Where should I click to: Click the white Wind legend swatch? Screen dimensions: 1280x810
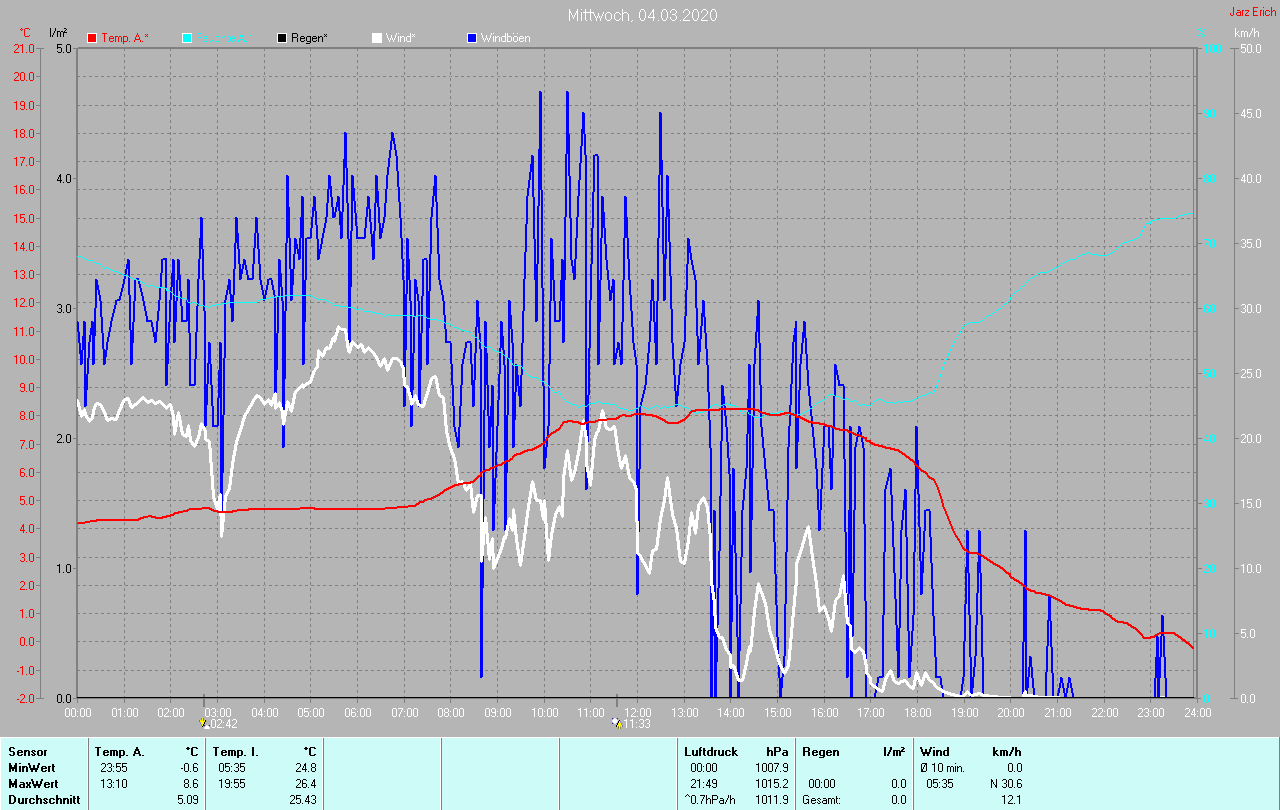[377, 38]
